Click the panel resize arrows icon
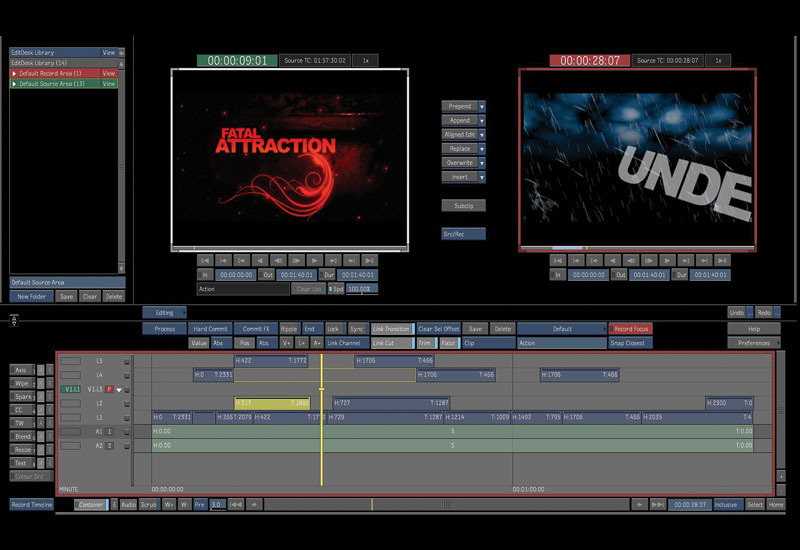The width and height of the screenshot is (800, 550). click(14, 320)
